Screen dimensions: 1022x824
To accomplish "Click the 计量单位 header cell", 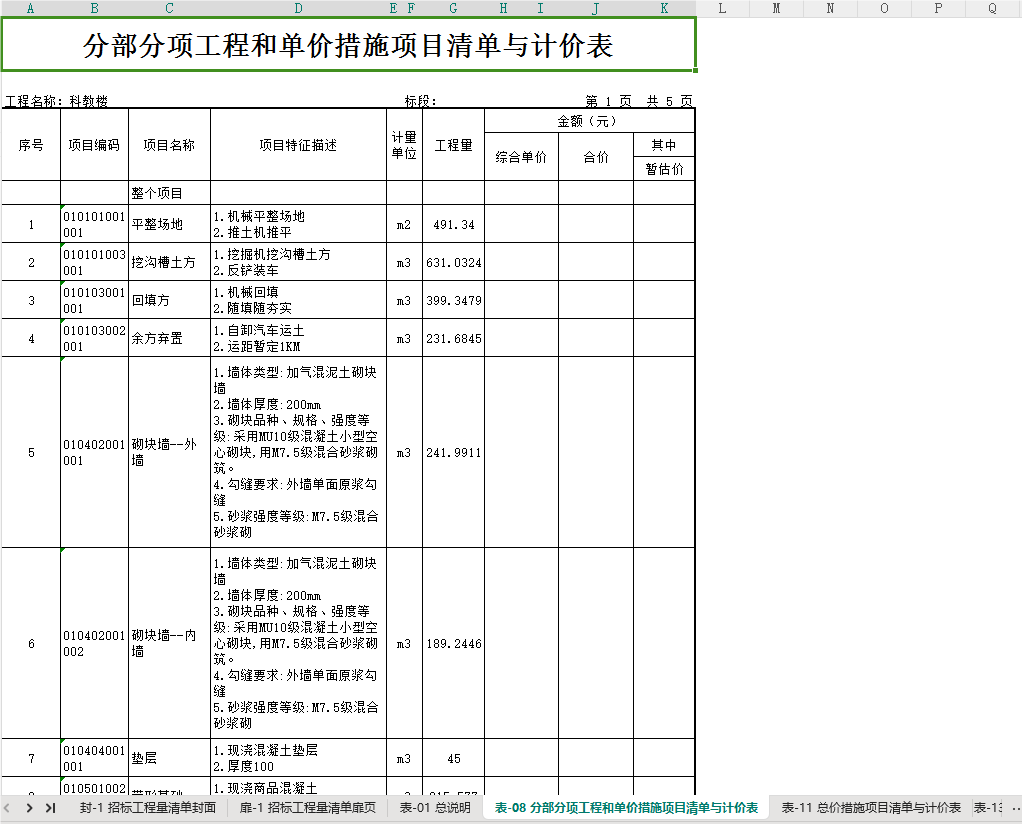I will coord(404,145).
